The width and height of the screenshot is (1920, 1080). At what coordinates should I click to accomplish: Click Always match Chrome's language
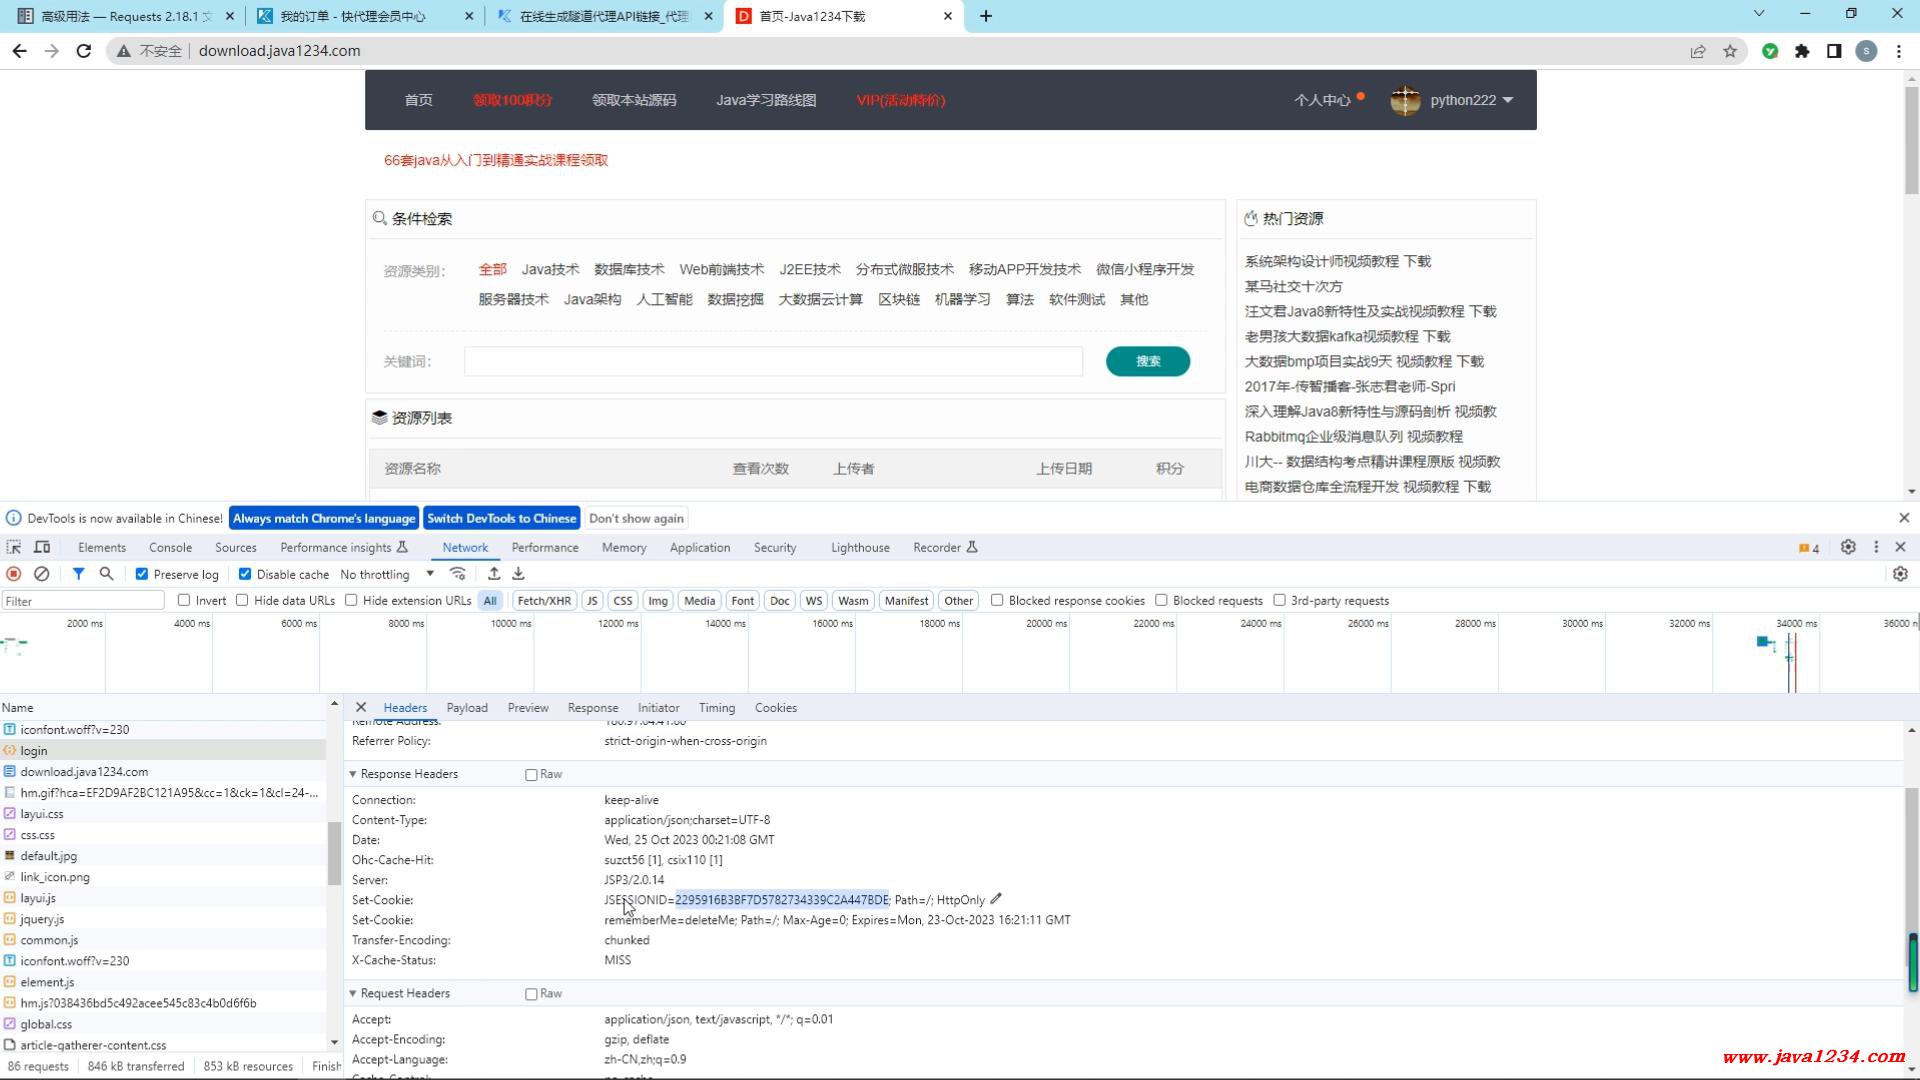coord(324,518)
